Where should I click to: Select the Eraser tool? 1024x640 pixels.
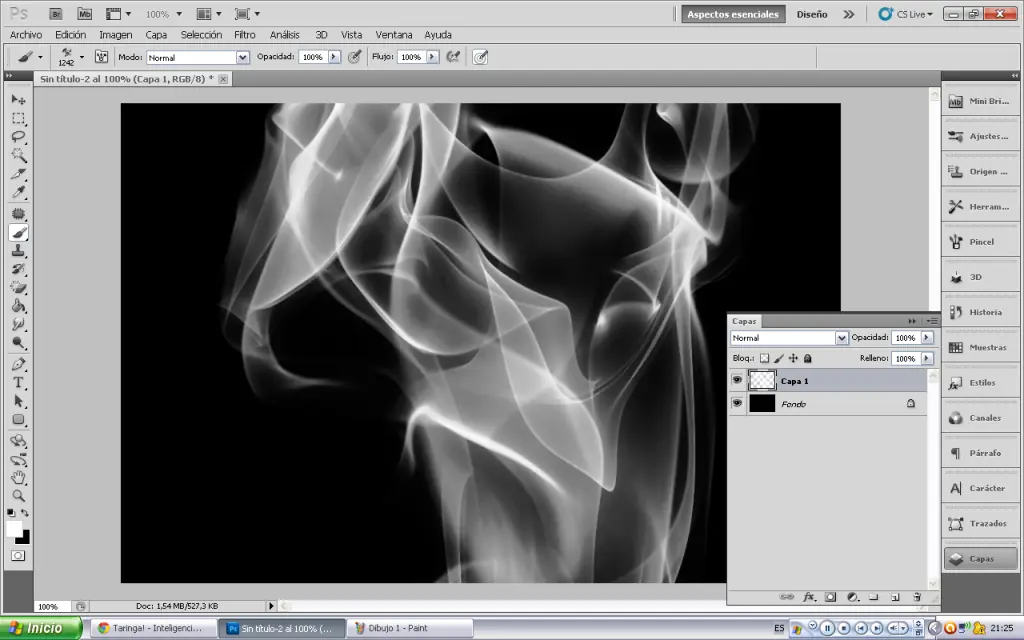click(18, 287)
